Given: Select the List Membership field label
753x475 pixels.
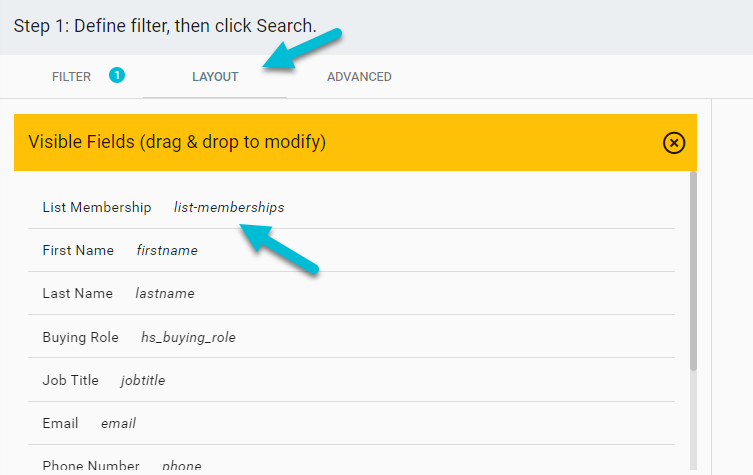Looking at the screenshot, I should click(x=97, y=207).
